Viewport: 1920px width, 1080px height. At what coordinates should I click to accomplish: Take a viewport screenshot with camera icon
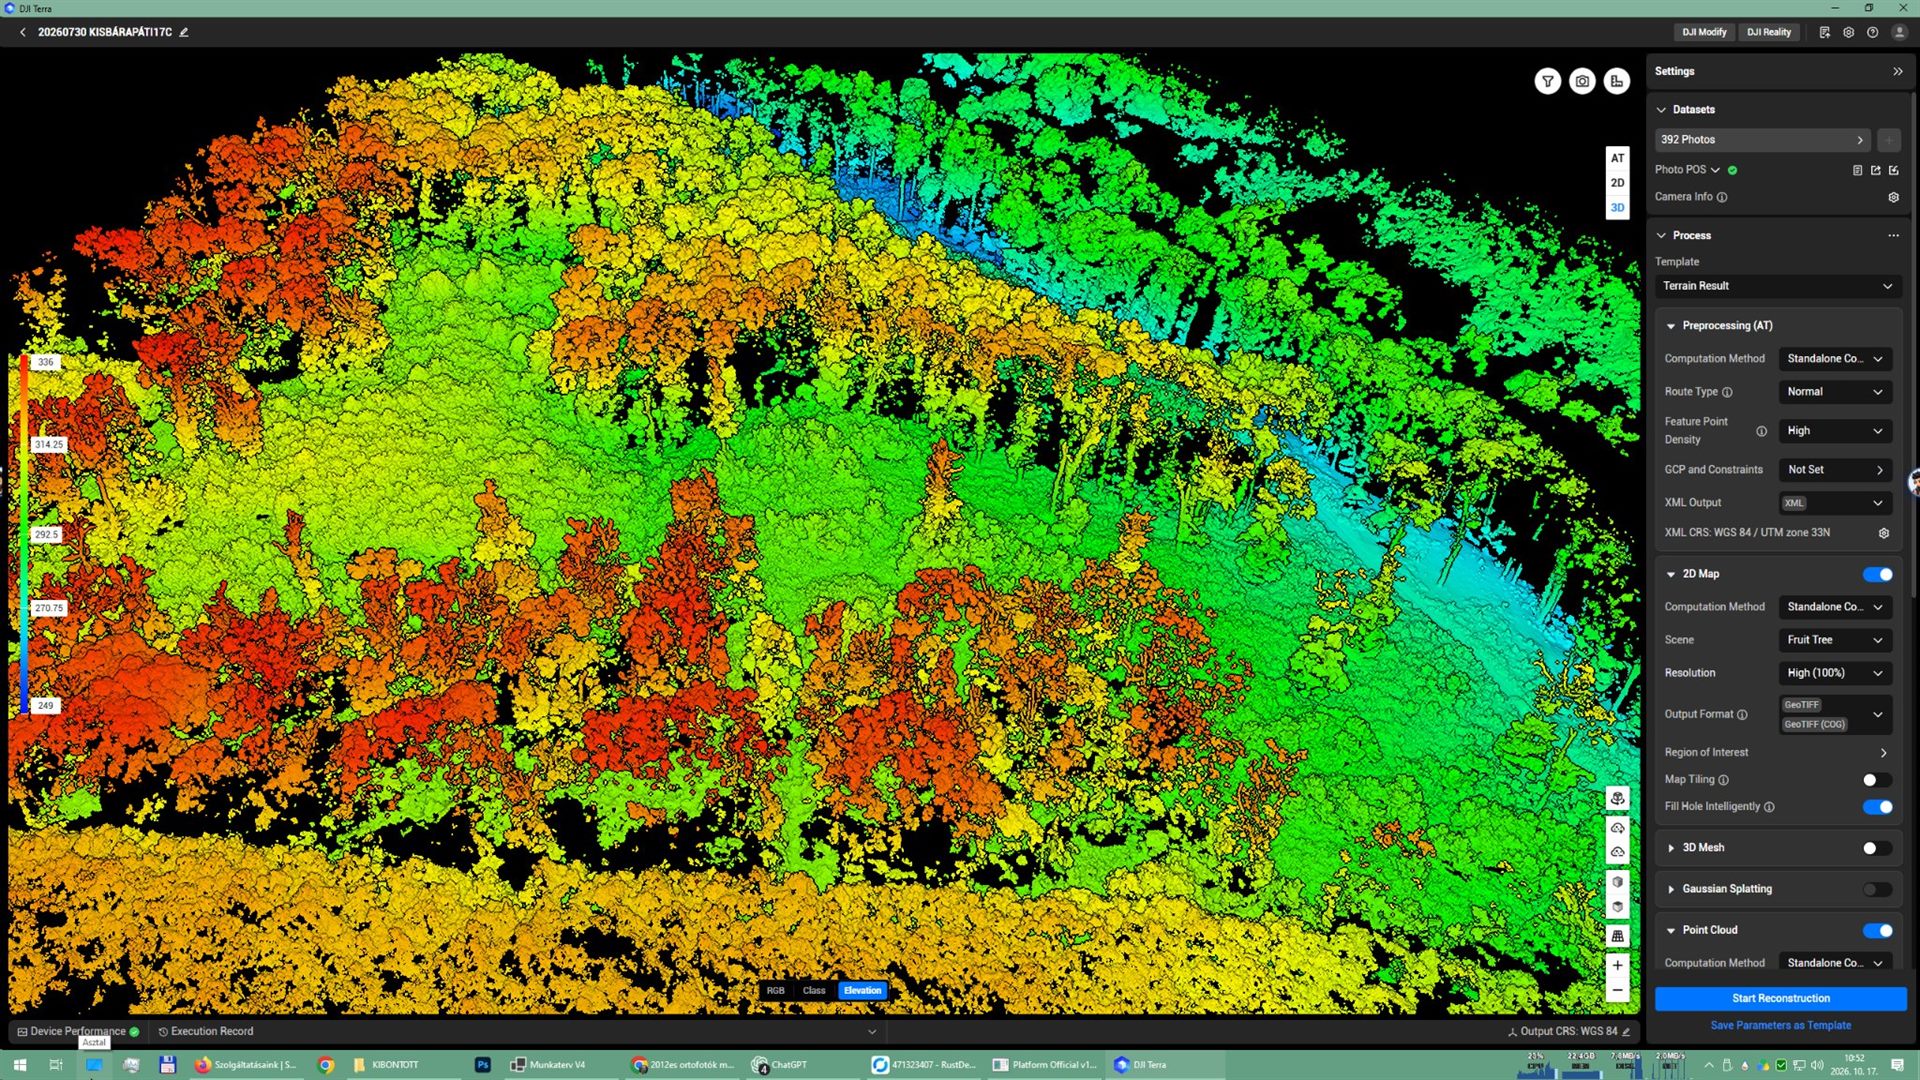tap(1582, 81)
